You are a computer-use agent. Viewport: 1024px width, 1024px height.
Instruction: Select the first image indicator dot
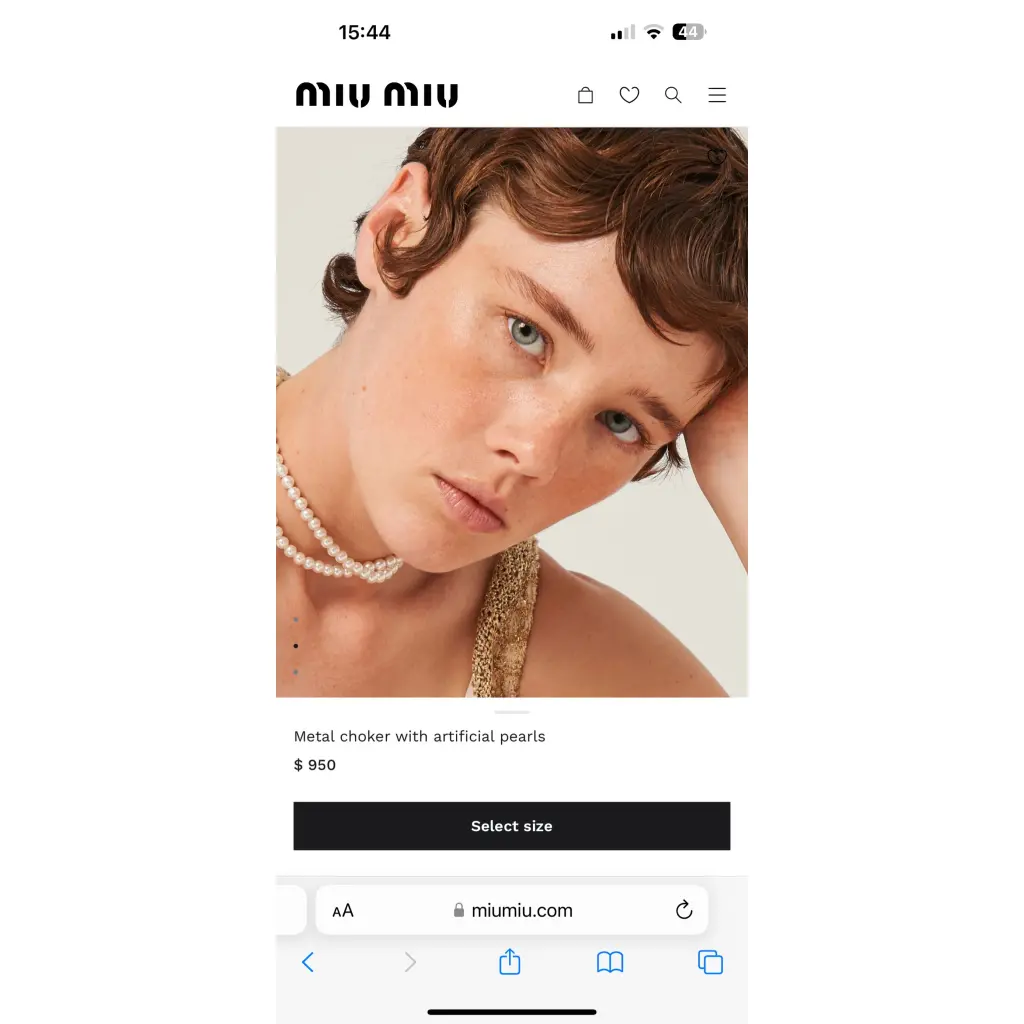pos(296,619)
